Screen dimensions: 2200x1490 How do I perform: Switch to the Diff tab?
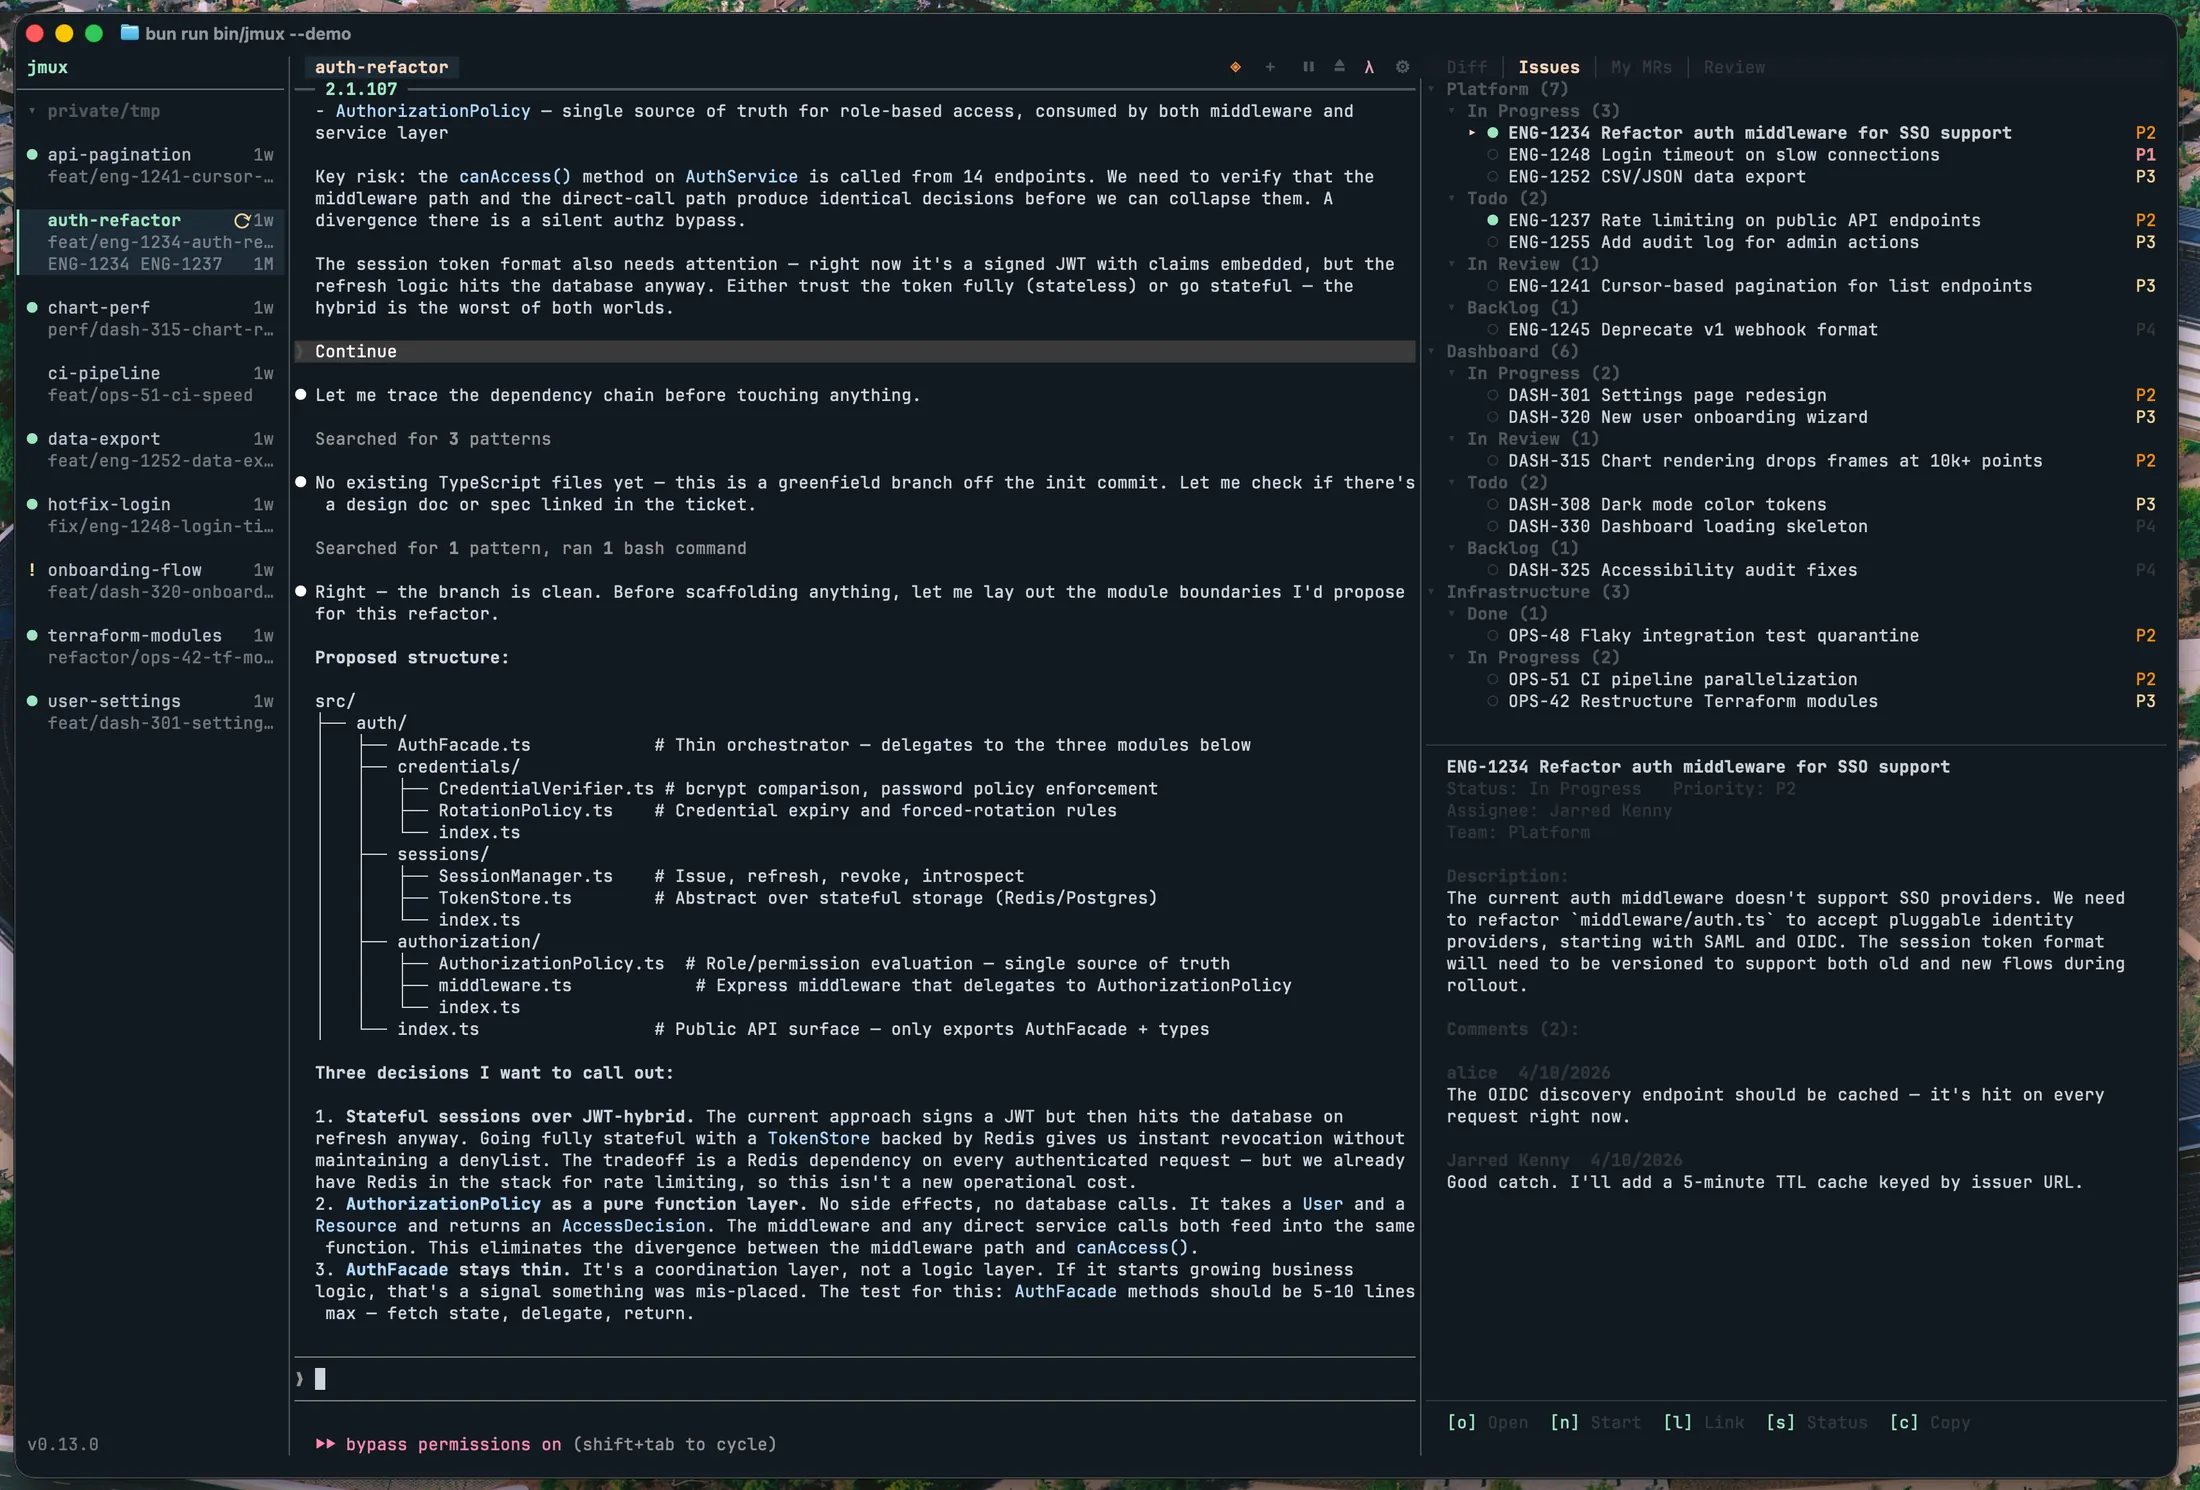tap(1466, 67)
